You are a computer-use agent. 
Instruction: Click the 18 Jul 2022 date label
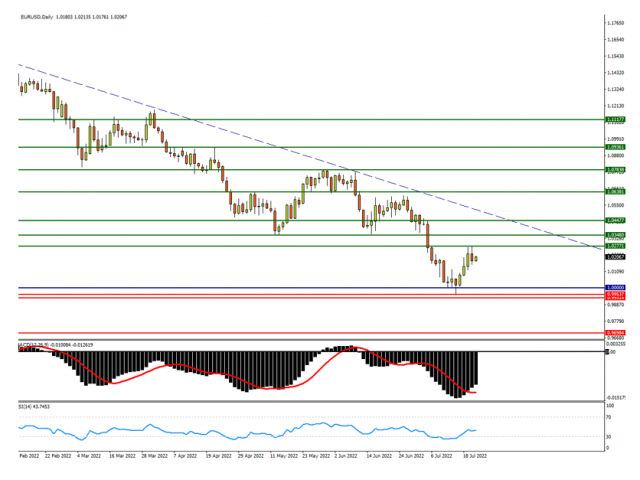click(473, 453)
